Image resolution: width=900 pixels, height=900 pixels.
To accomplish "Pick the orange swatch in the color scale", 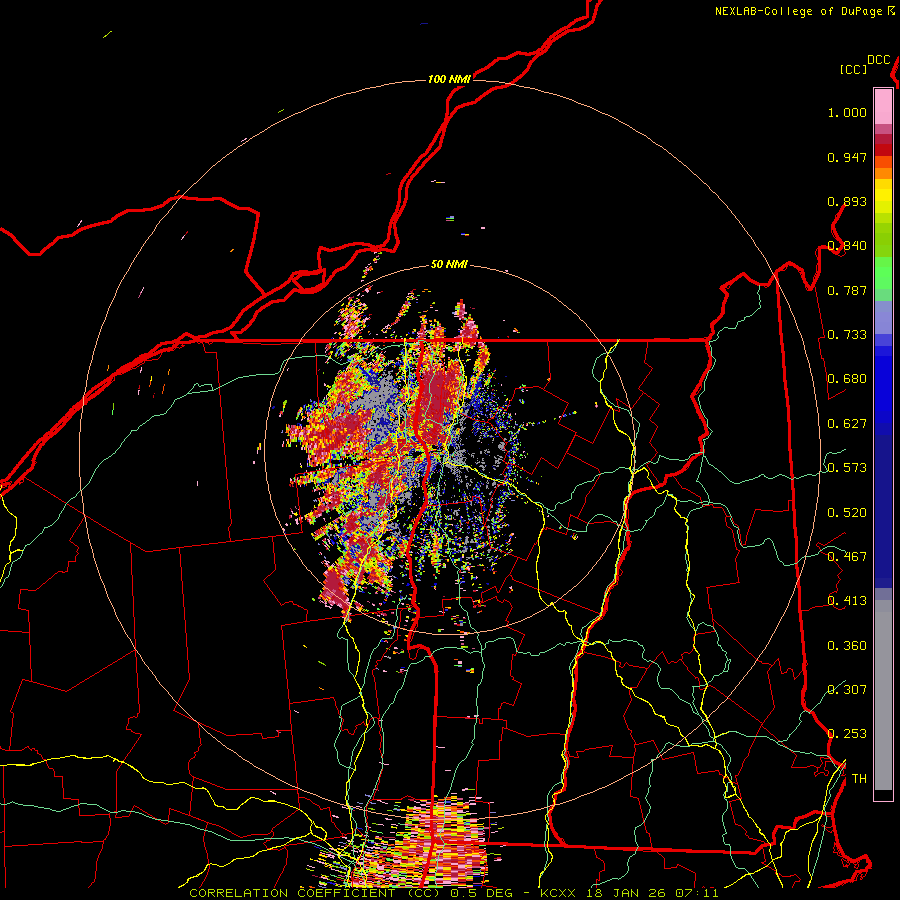I will click(883, 173).
